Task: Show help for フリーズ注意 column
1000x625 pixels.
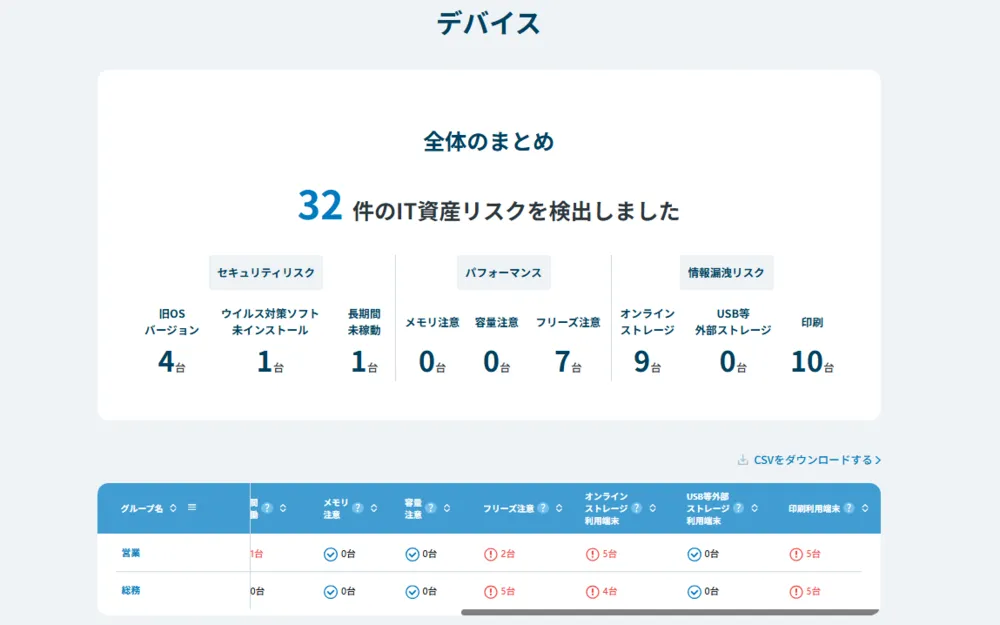Action: tap(543, 508)
